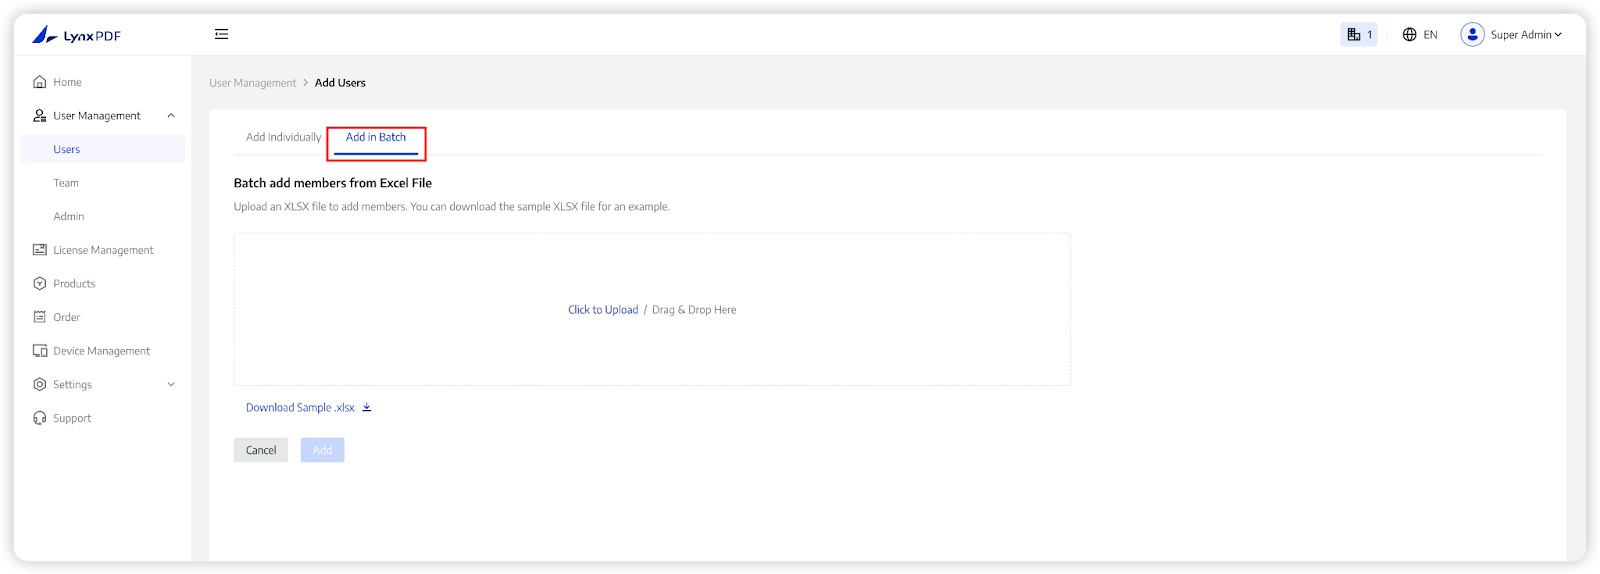
Task: Click the Cancel button
Action: point(261,450)
